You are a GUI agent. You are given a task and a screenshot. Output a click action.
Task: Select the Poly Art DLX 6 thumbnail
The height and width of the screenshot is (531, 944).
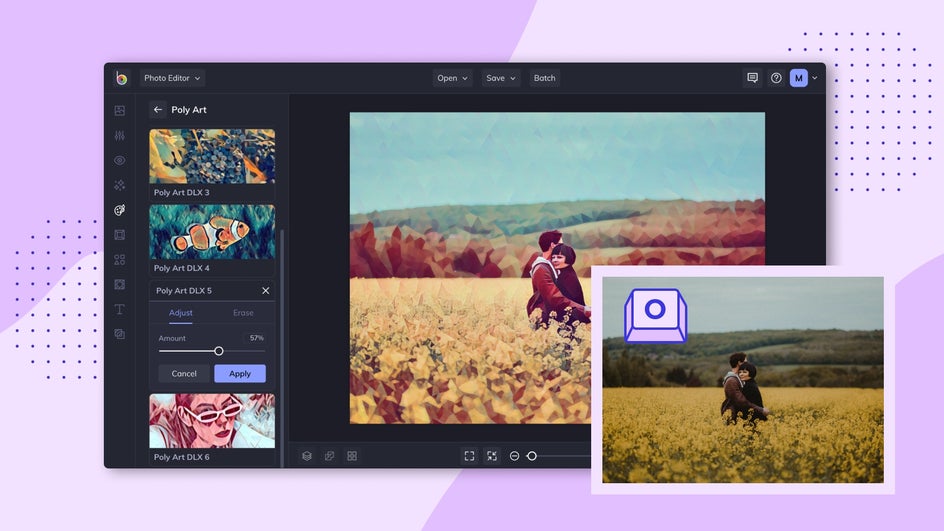point(212,421)
